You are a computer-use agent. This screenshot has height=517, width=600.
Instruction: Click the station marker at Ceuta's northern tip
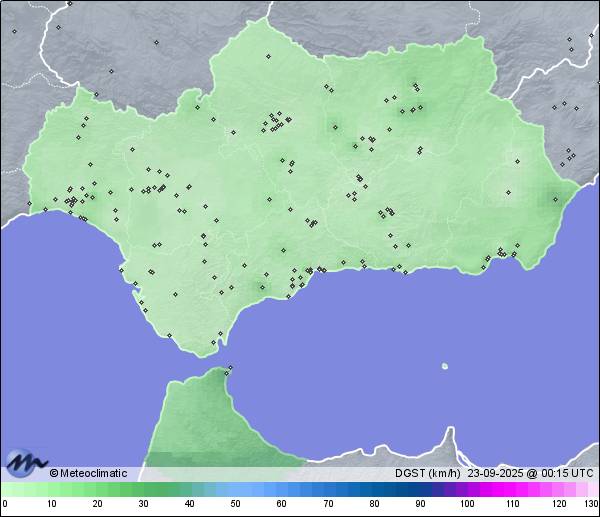229,368
